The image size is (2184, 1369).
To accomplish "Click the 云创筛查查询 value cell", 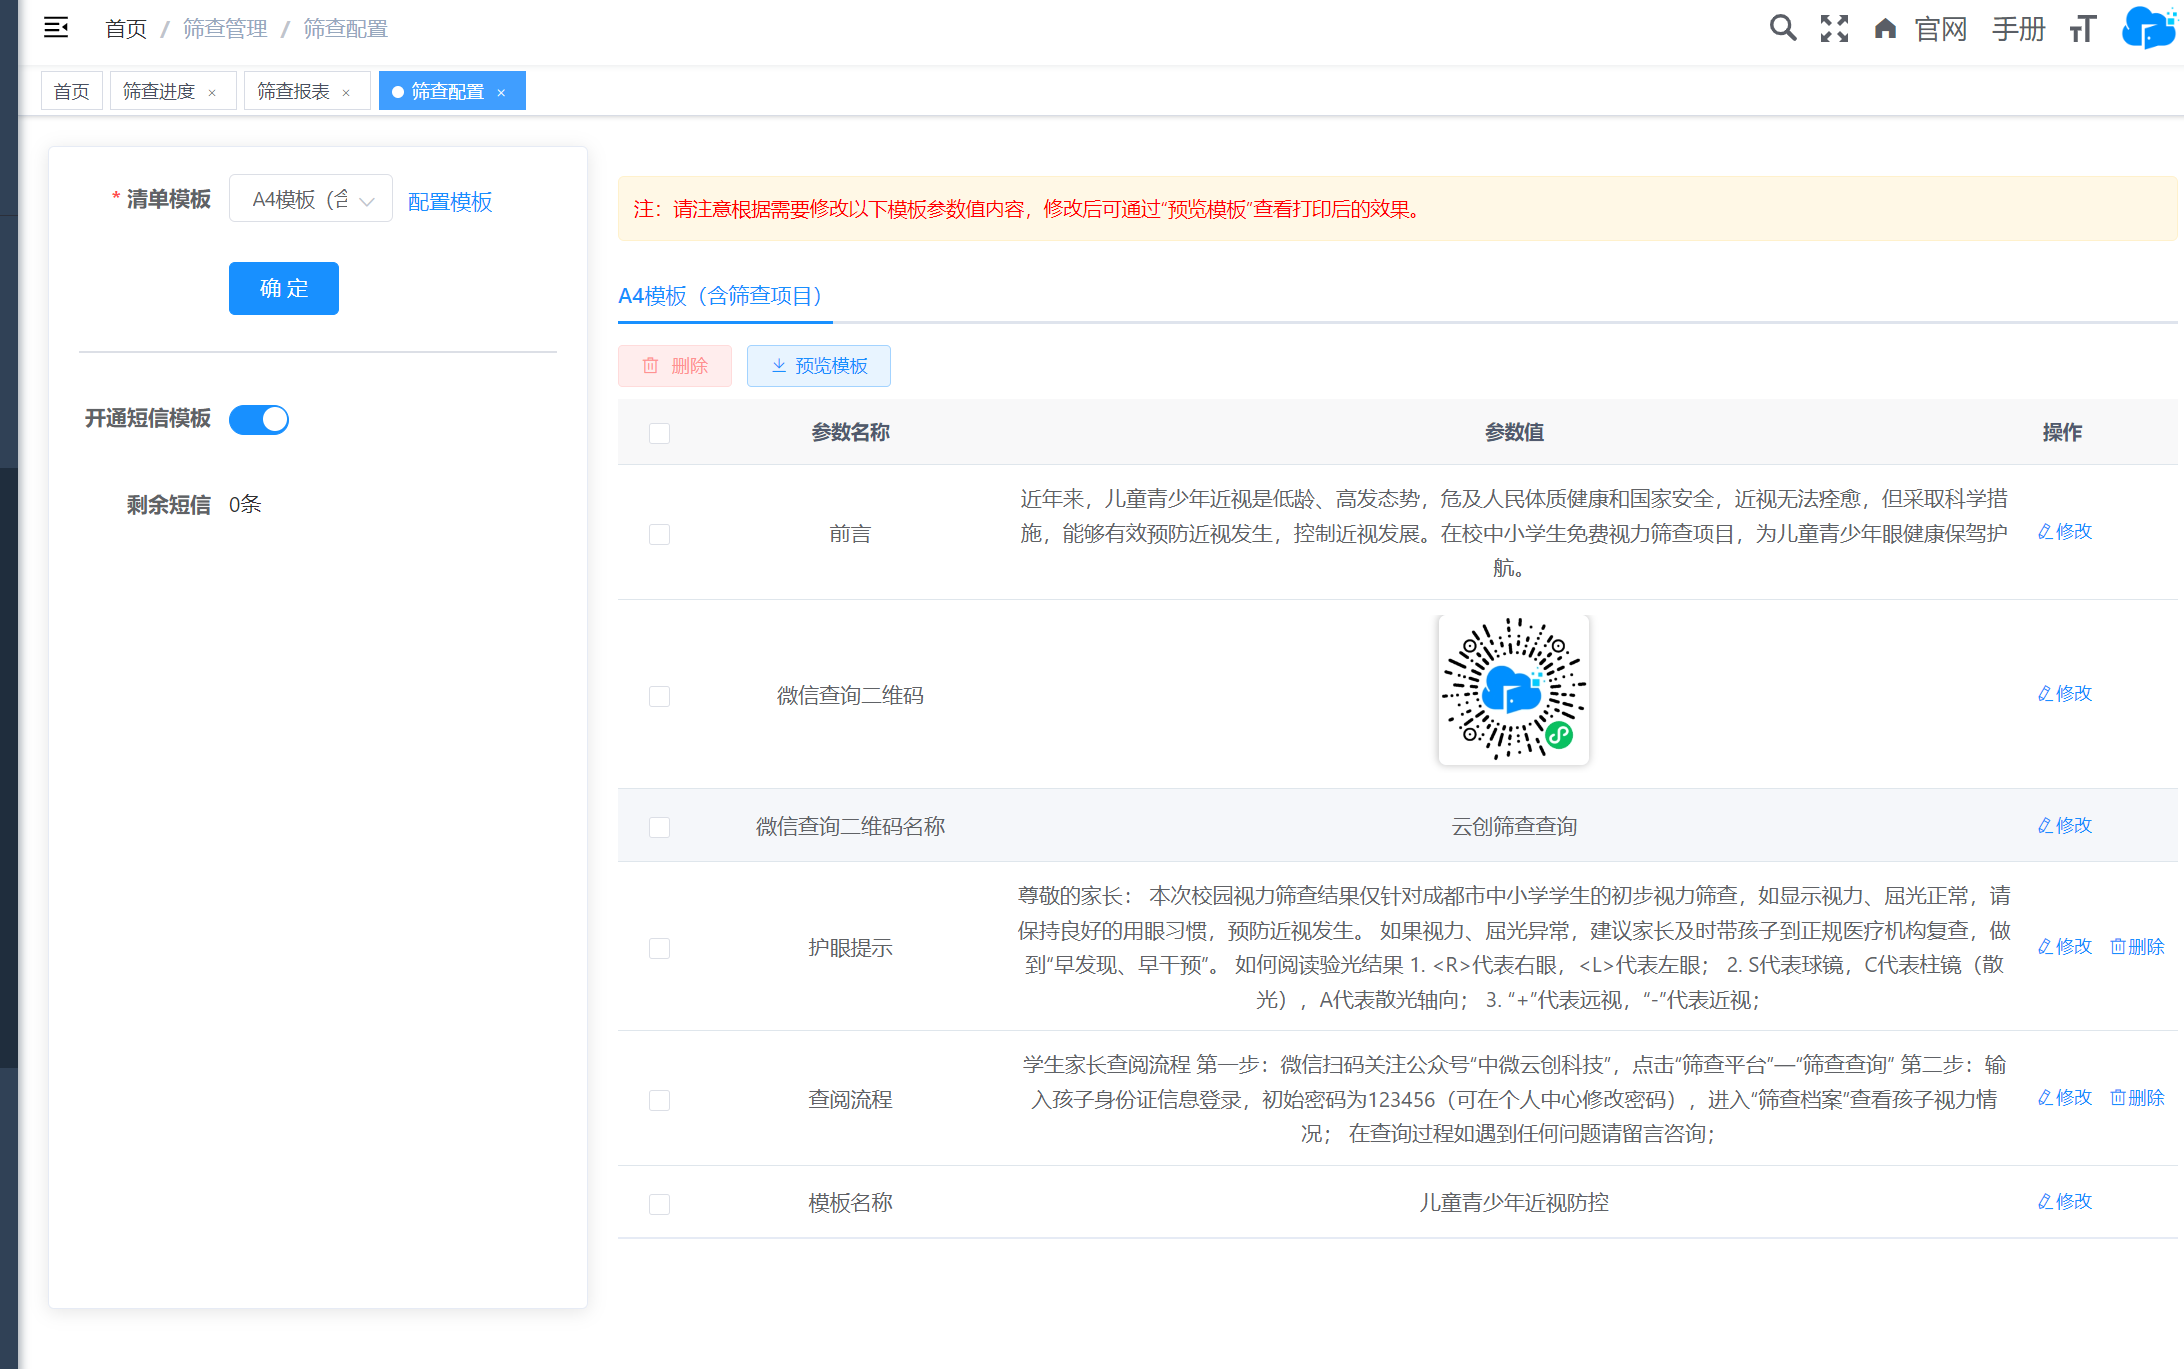I will pos(1514,826).
